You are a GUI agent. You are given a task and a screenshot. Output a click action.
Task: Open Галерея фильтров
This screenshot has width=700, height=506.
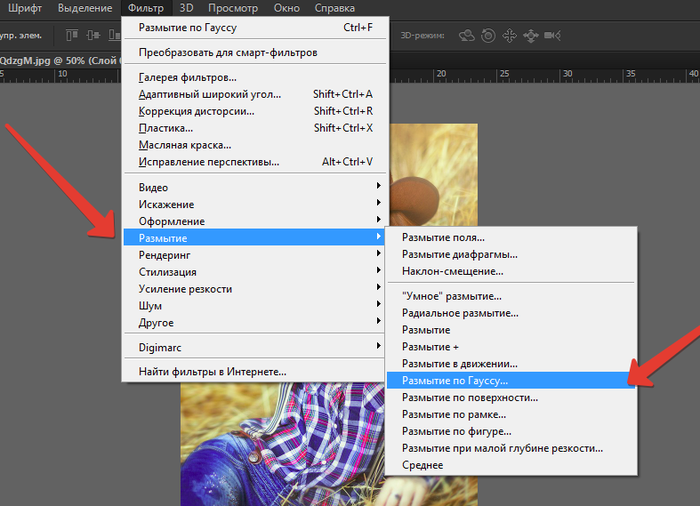click(255, 78)
